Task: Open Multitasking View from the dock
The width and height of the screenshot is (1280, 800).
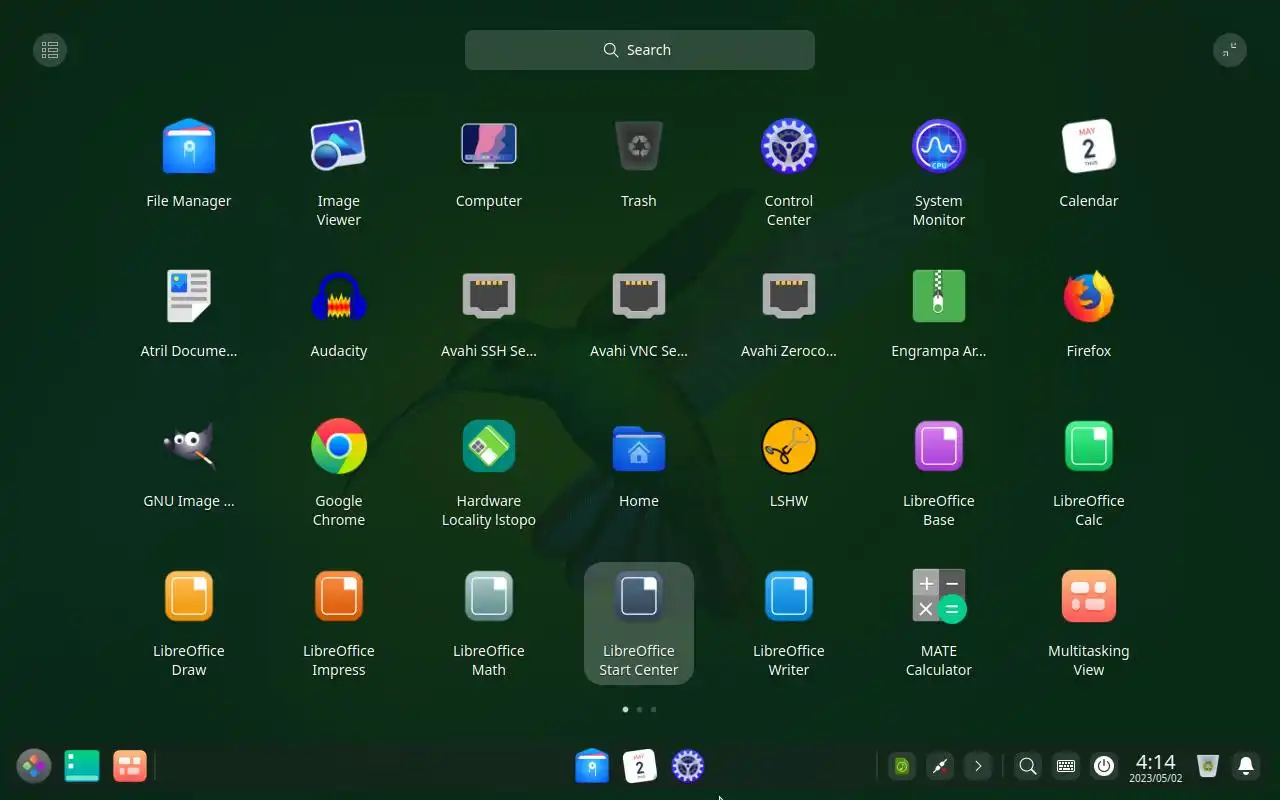Action: pyautogui.click(x=130, y=766)
